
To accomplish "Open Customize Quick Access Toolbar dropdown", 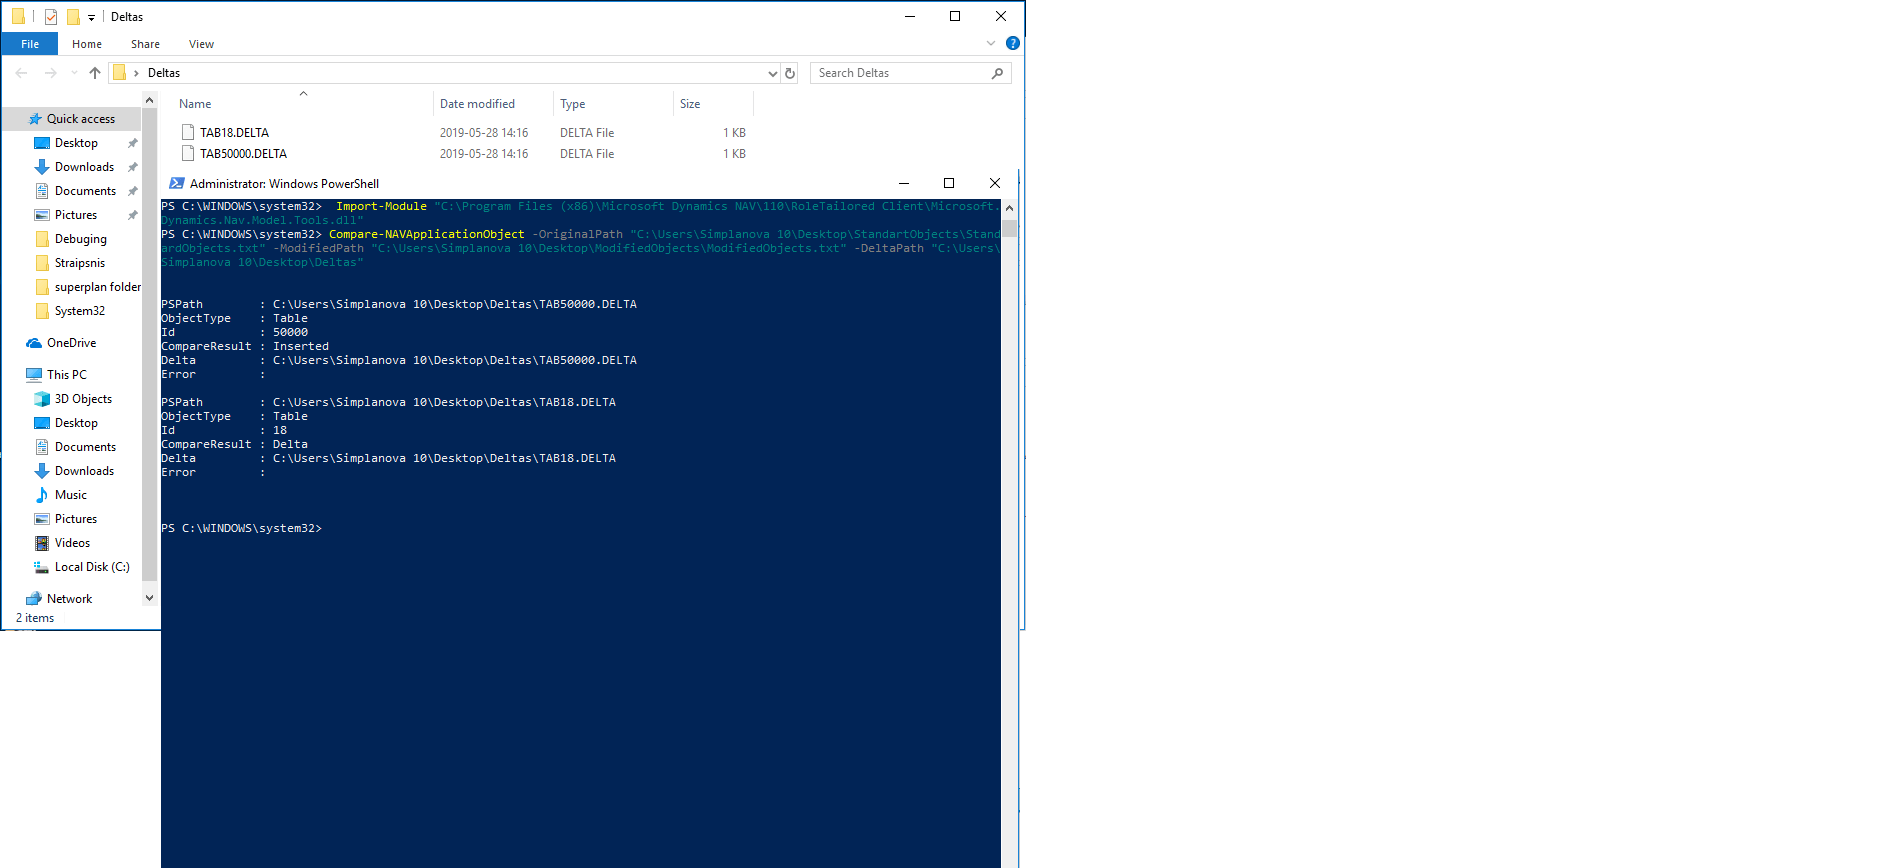I will 91,17.
